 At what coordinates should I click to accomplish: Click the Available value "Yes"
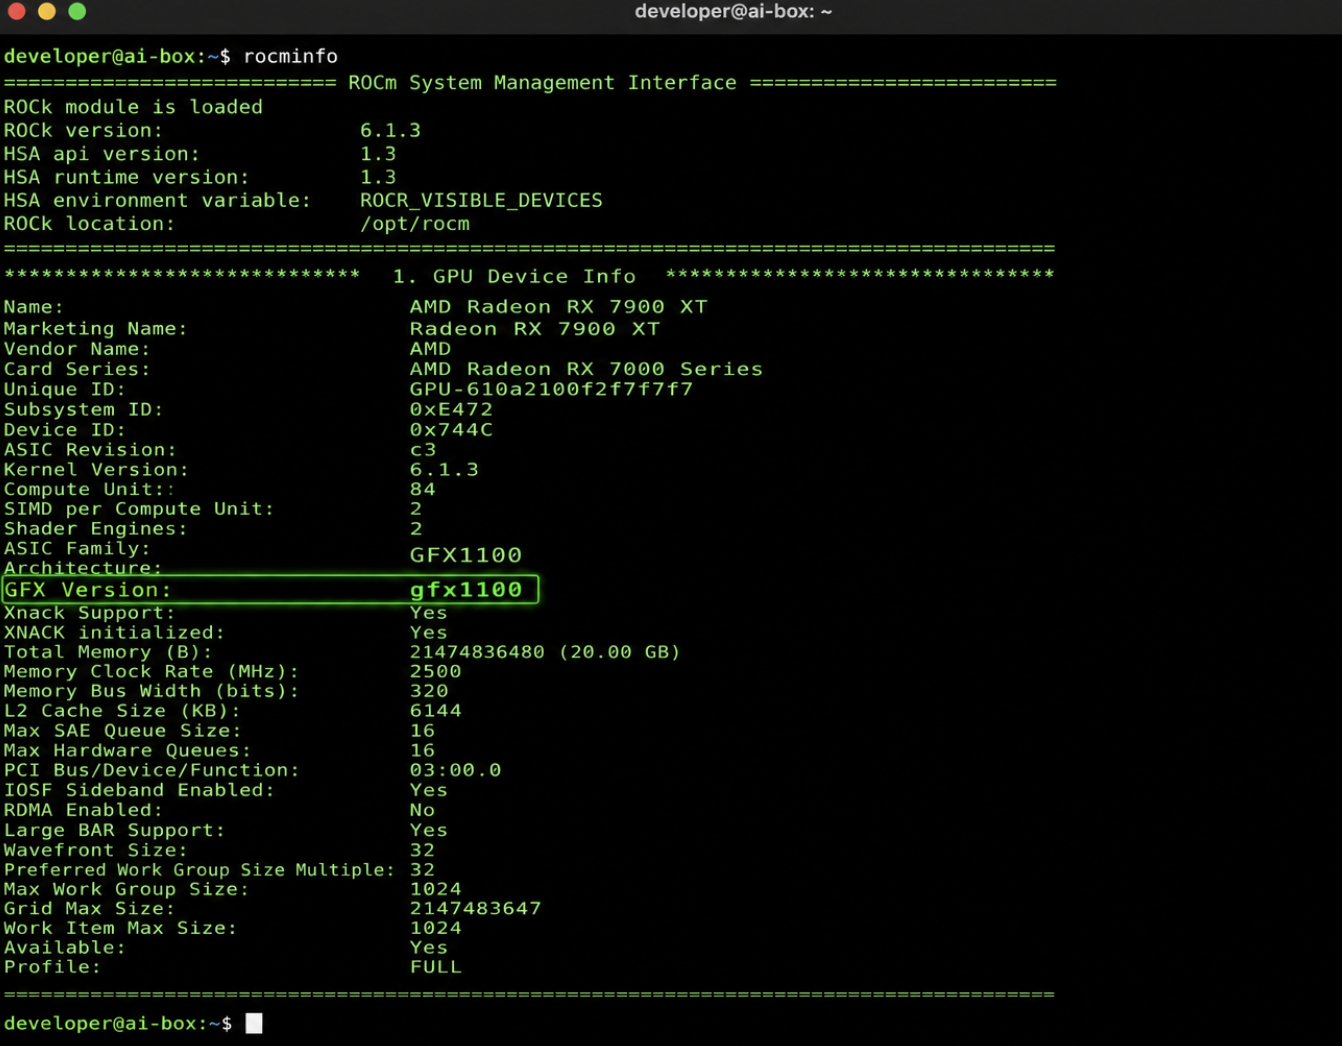pyautogui.click(x=429, y=947)
